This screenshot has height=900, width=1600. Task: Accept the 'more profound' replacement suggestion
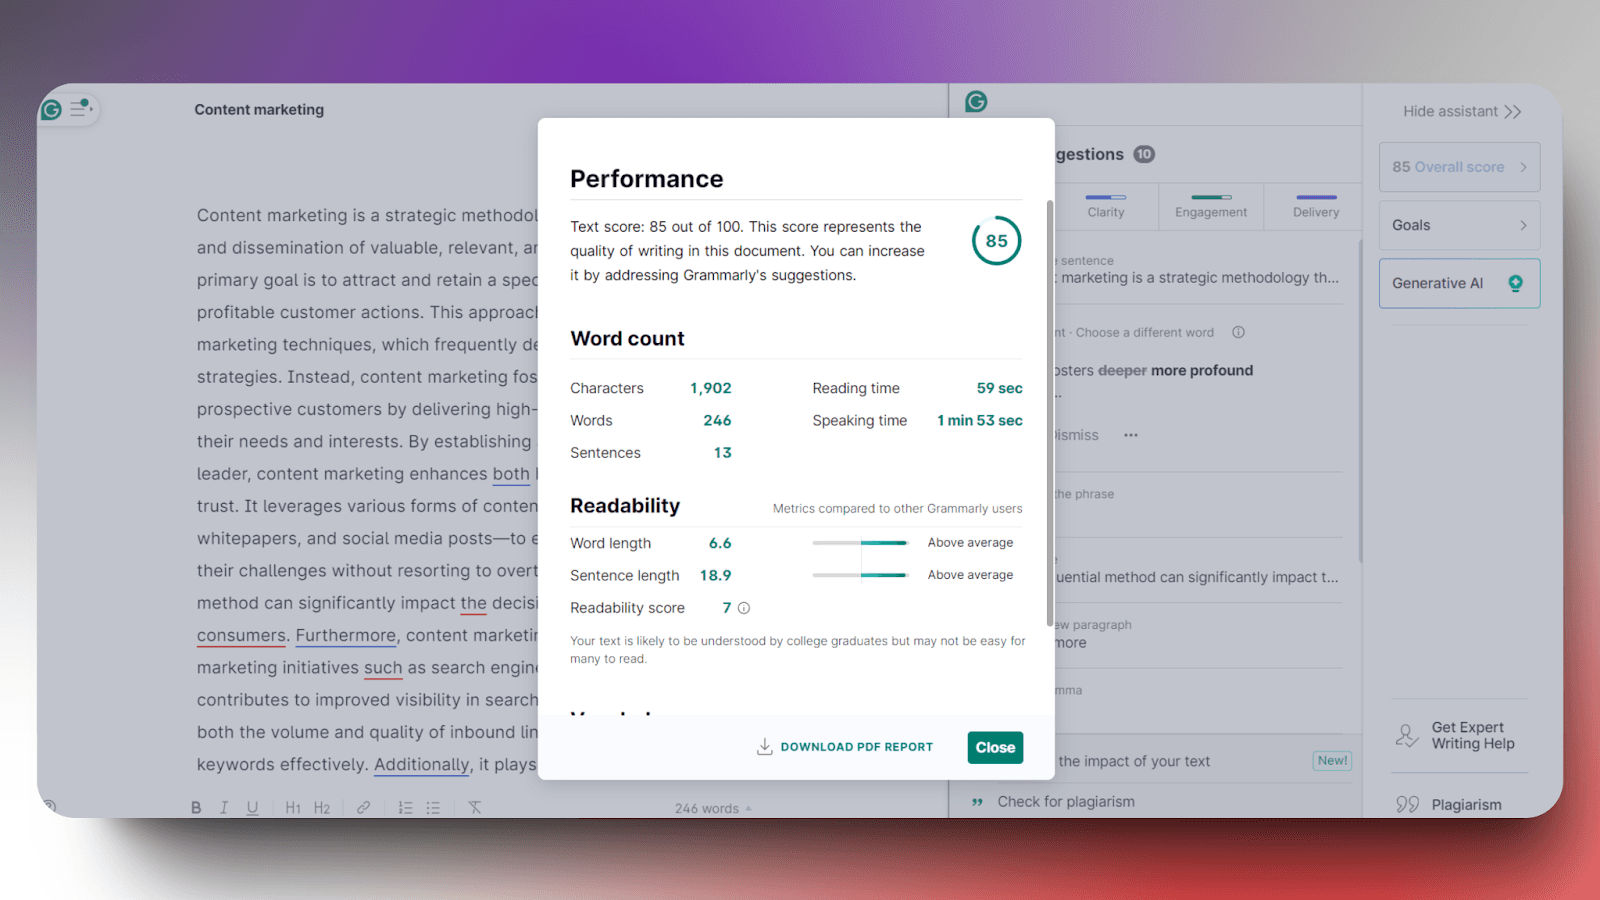1202,370
